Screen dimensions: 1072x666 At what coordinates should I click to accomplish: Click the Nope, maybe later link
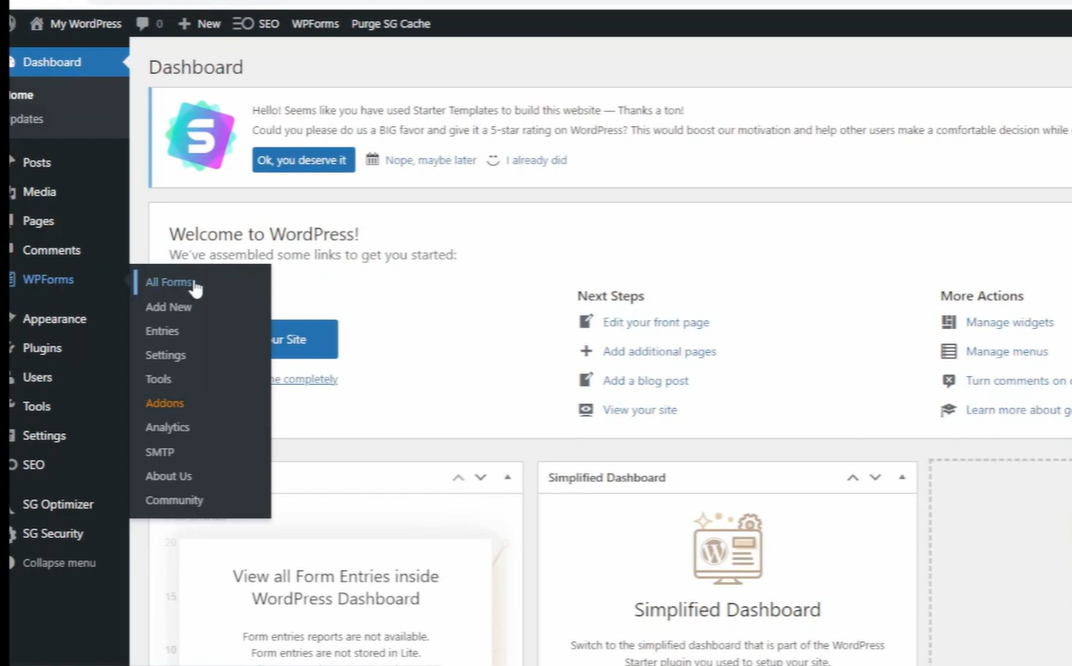431,160
